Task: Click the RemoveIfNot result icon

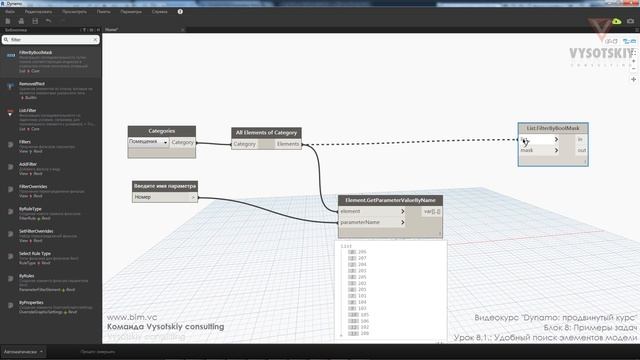Action: point(10,86)
